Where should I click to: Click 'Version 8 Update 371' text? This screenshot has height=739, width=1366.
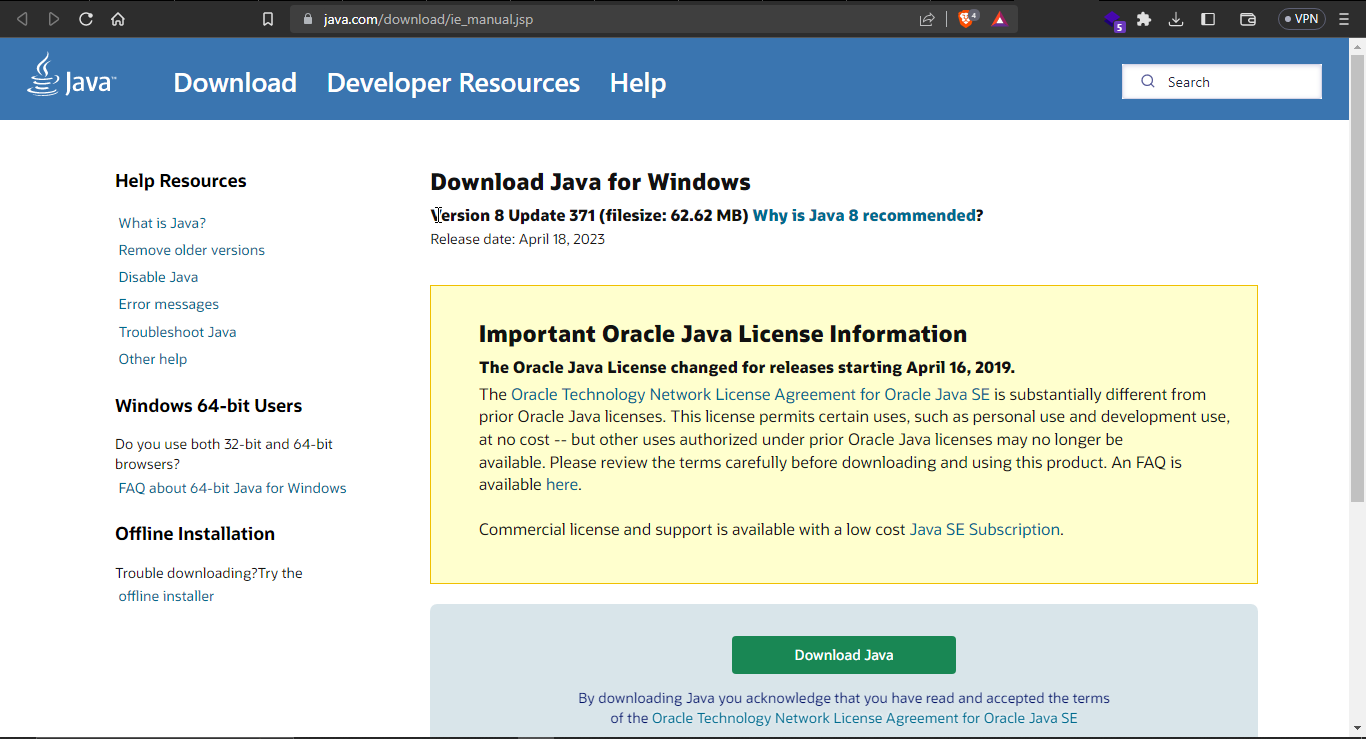[x=513, y=215]
